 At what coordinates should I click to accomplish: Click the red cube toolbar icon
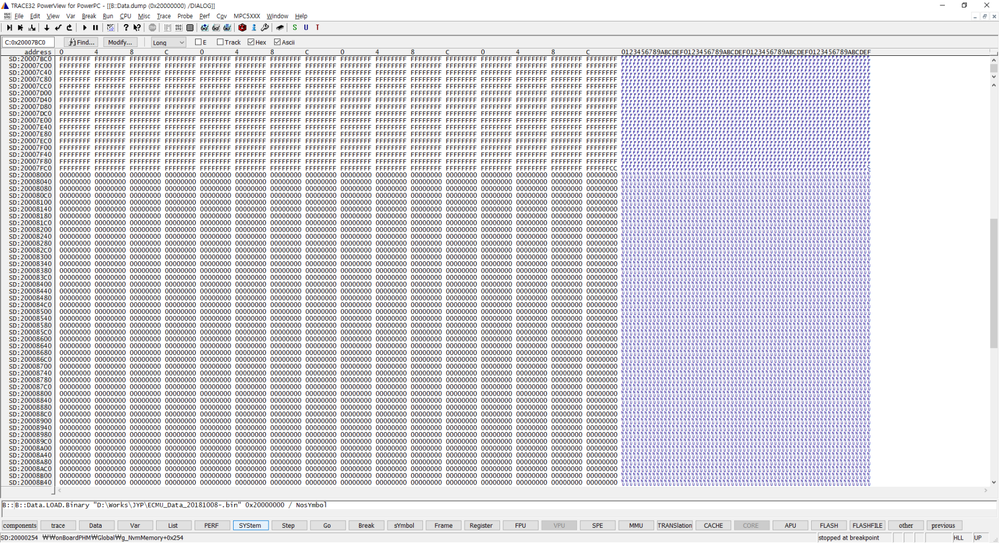click(x=242, y=27)
